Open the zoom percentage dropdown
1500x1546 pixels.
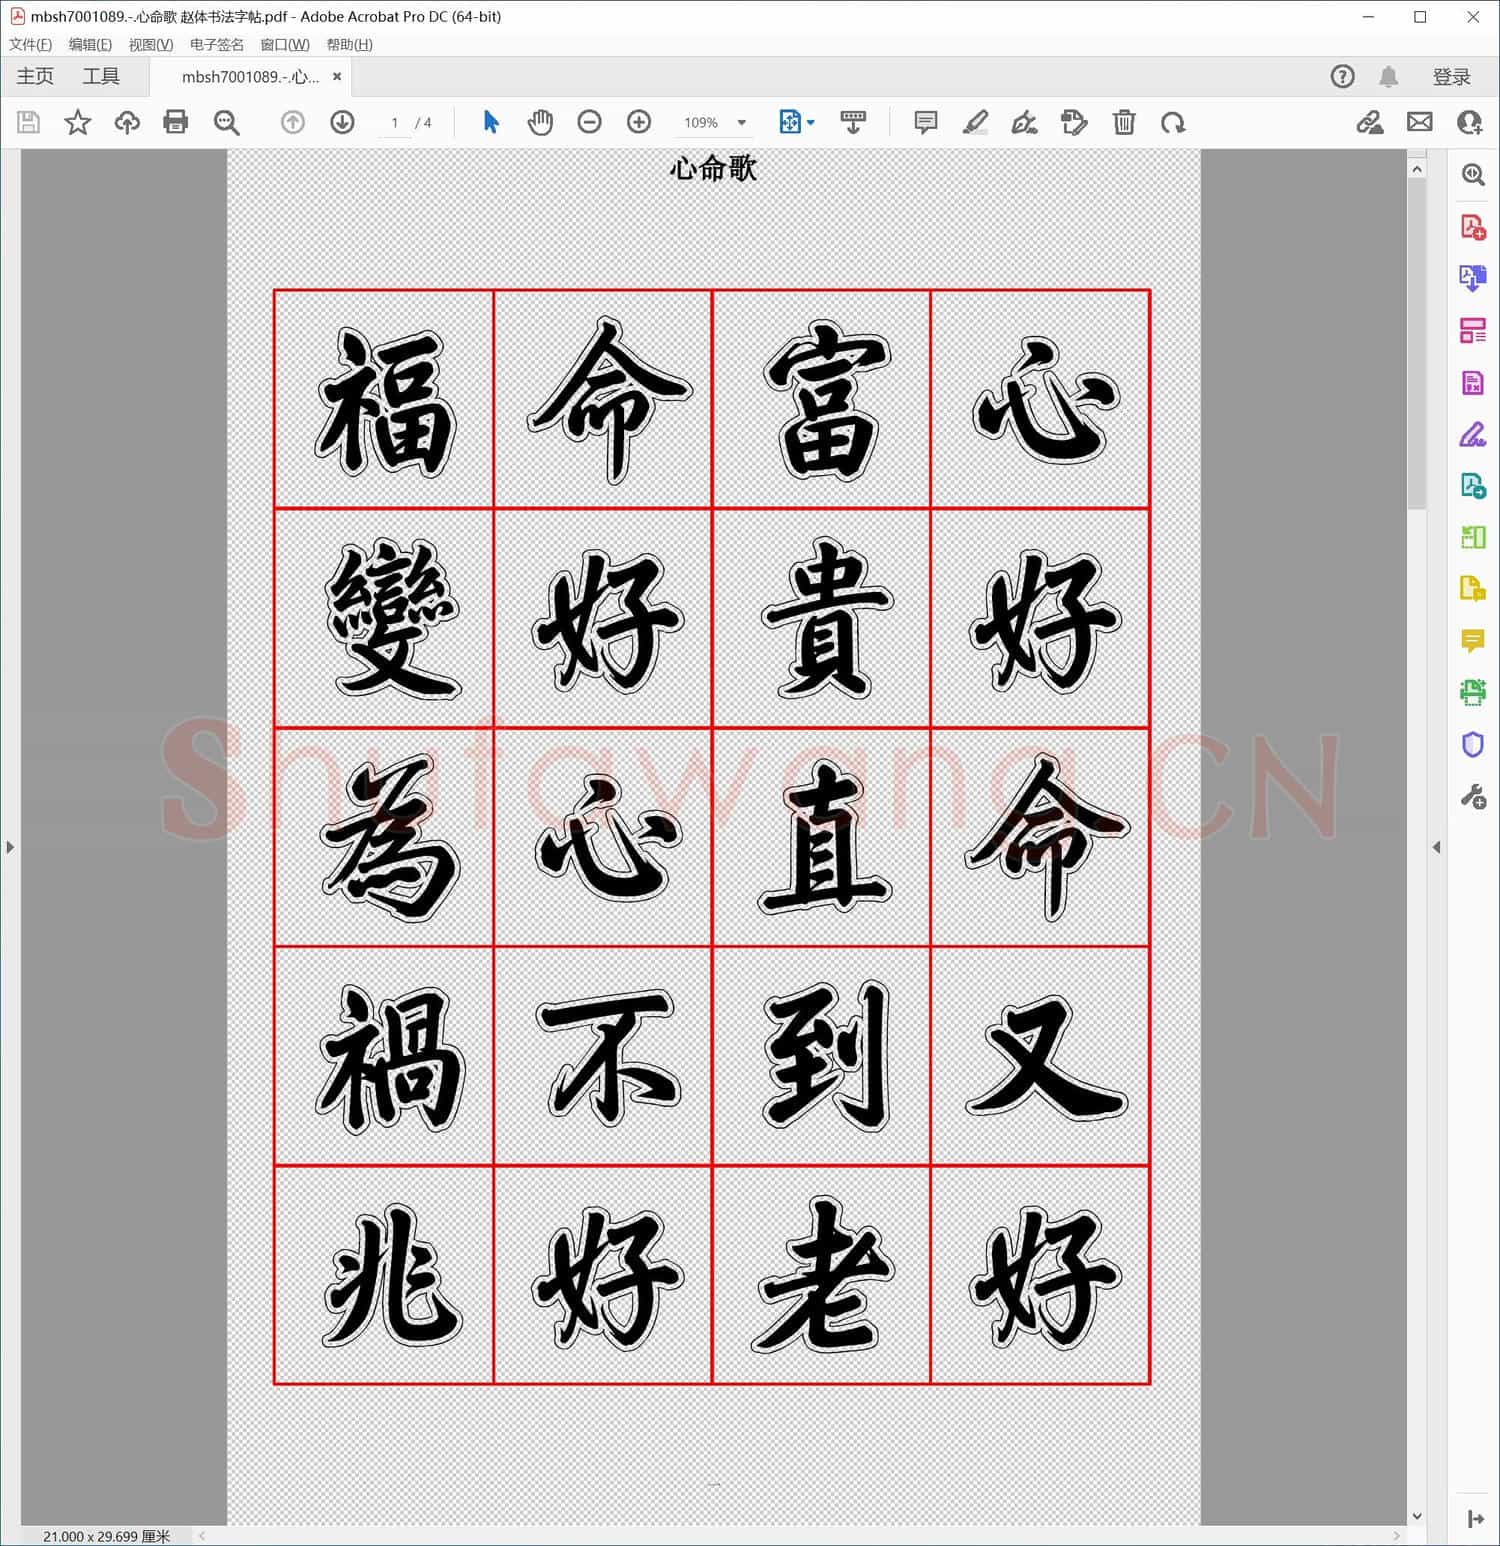(741, 122)
